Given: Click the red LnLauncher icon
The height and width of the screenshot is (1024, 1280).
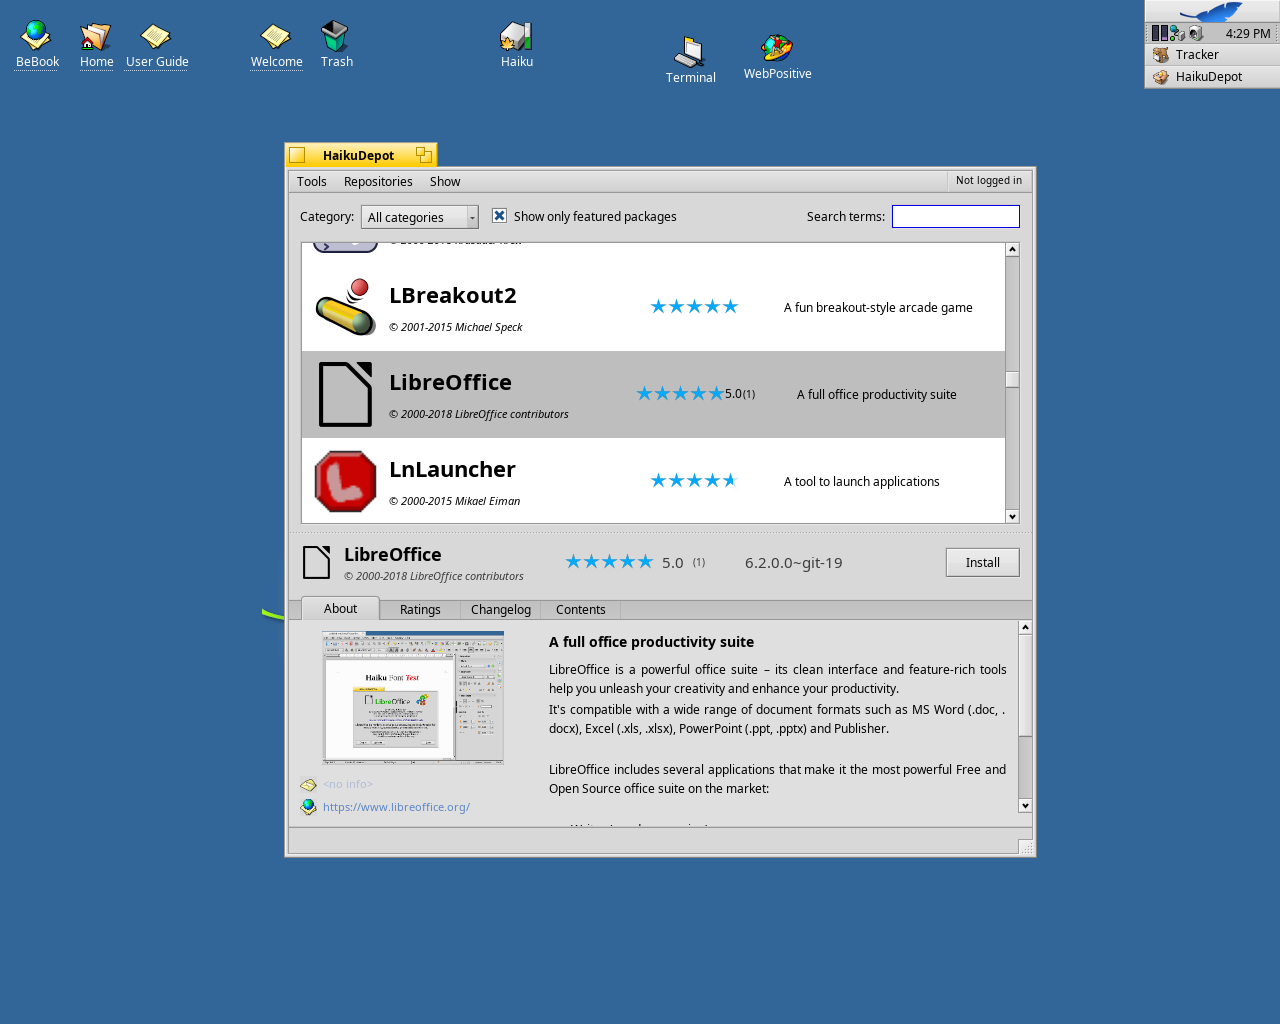Looking at the screenshot, I should point(345,481).
